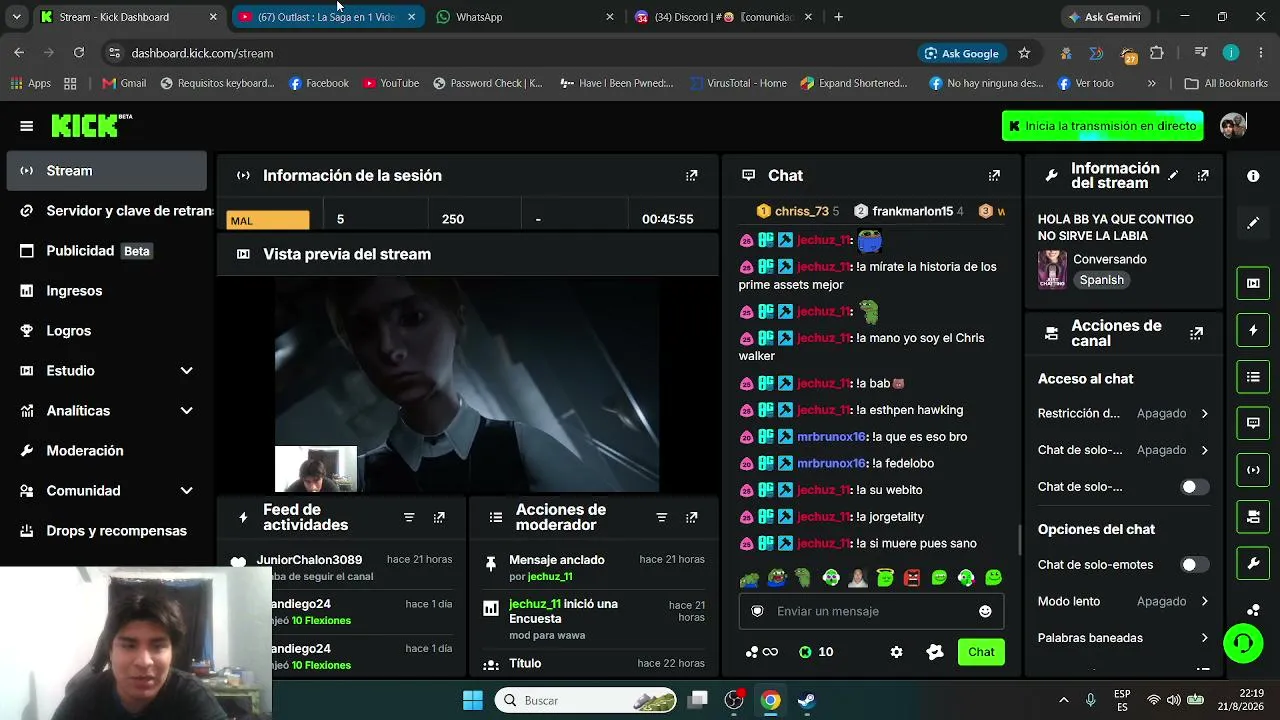Pop out the Acciones de canal panel
Viewport: 1280px width, 720px height.
pyautogui.click(x=1196, y=334)
